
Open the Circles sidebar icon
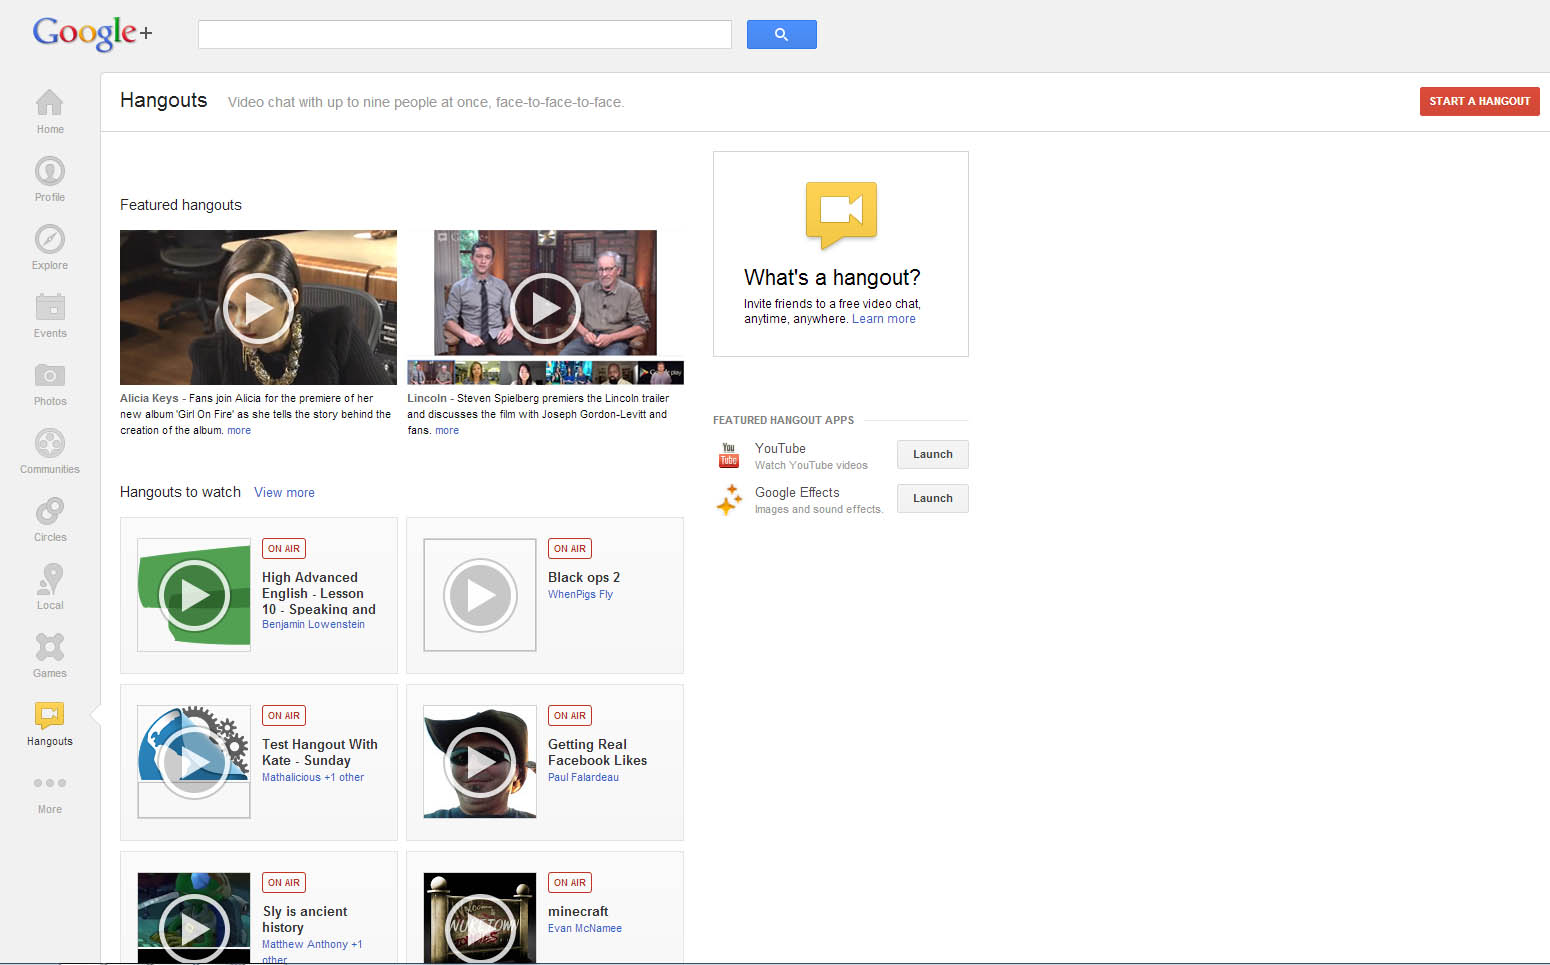tap(50, 511)
